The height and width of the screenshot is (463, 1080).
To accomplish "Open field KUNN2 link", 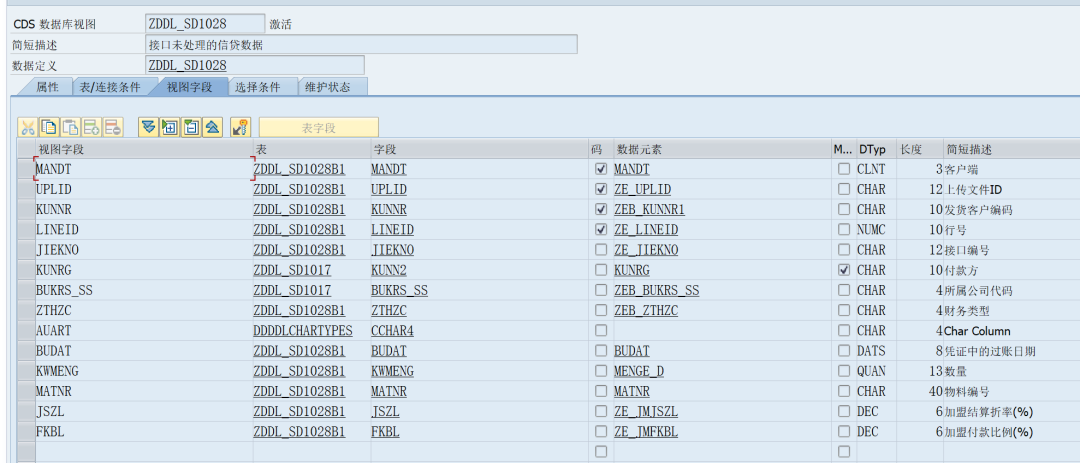I will tap(388, 270).
